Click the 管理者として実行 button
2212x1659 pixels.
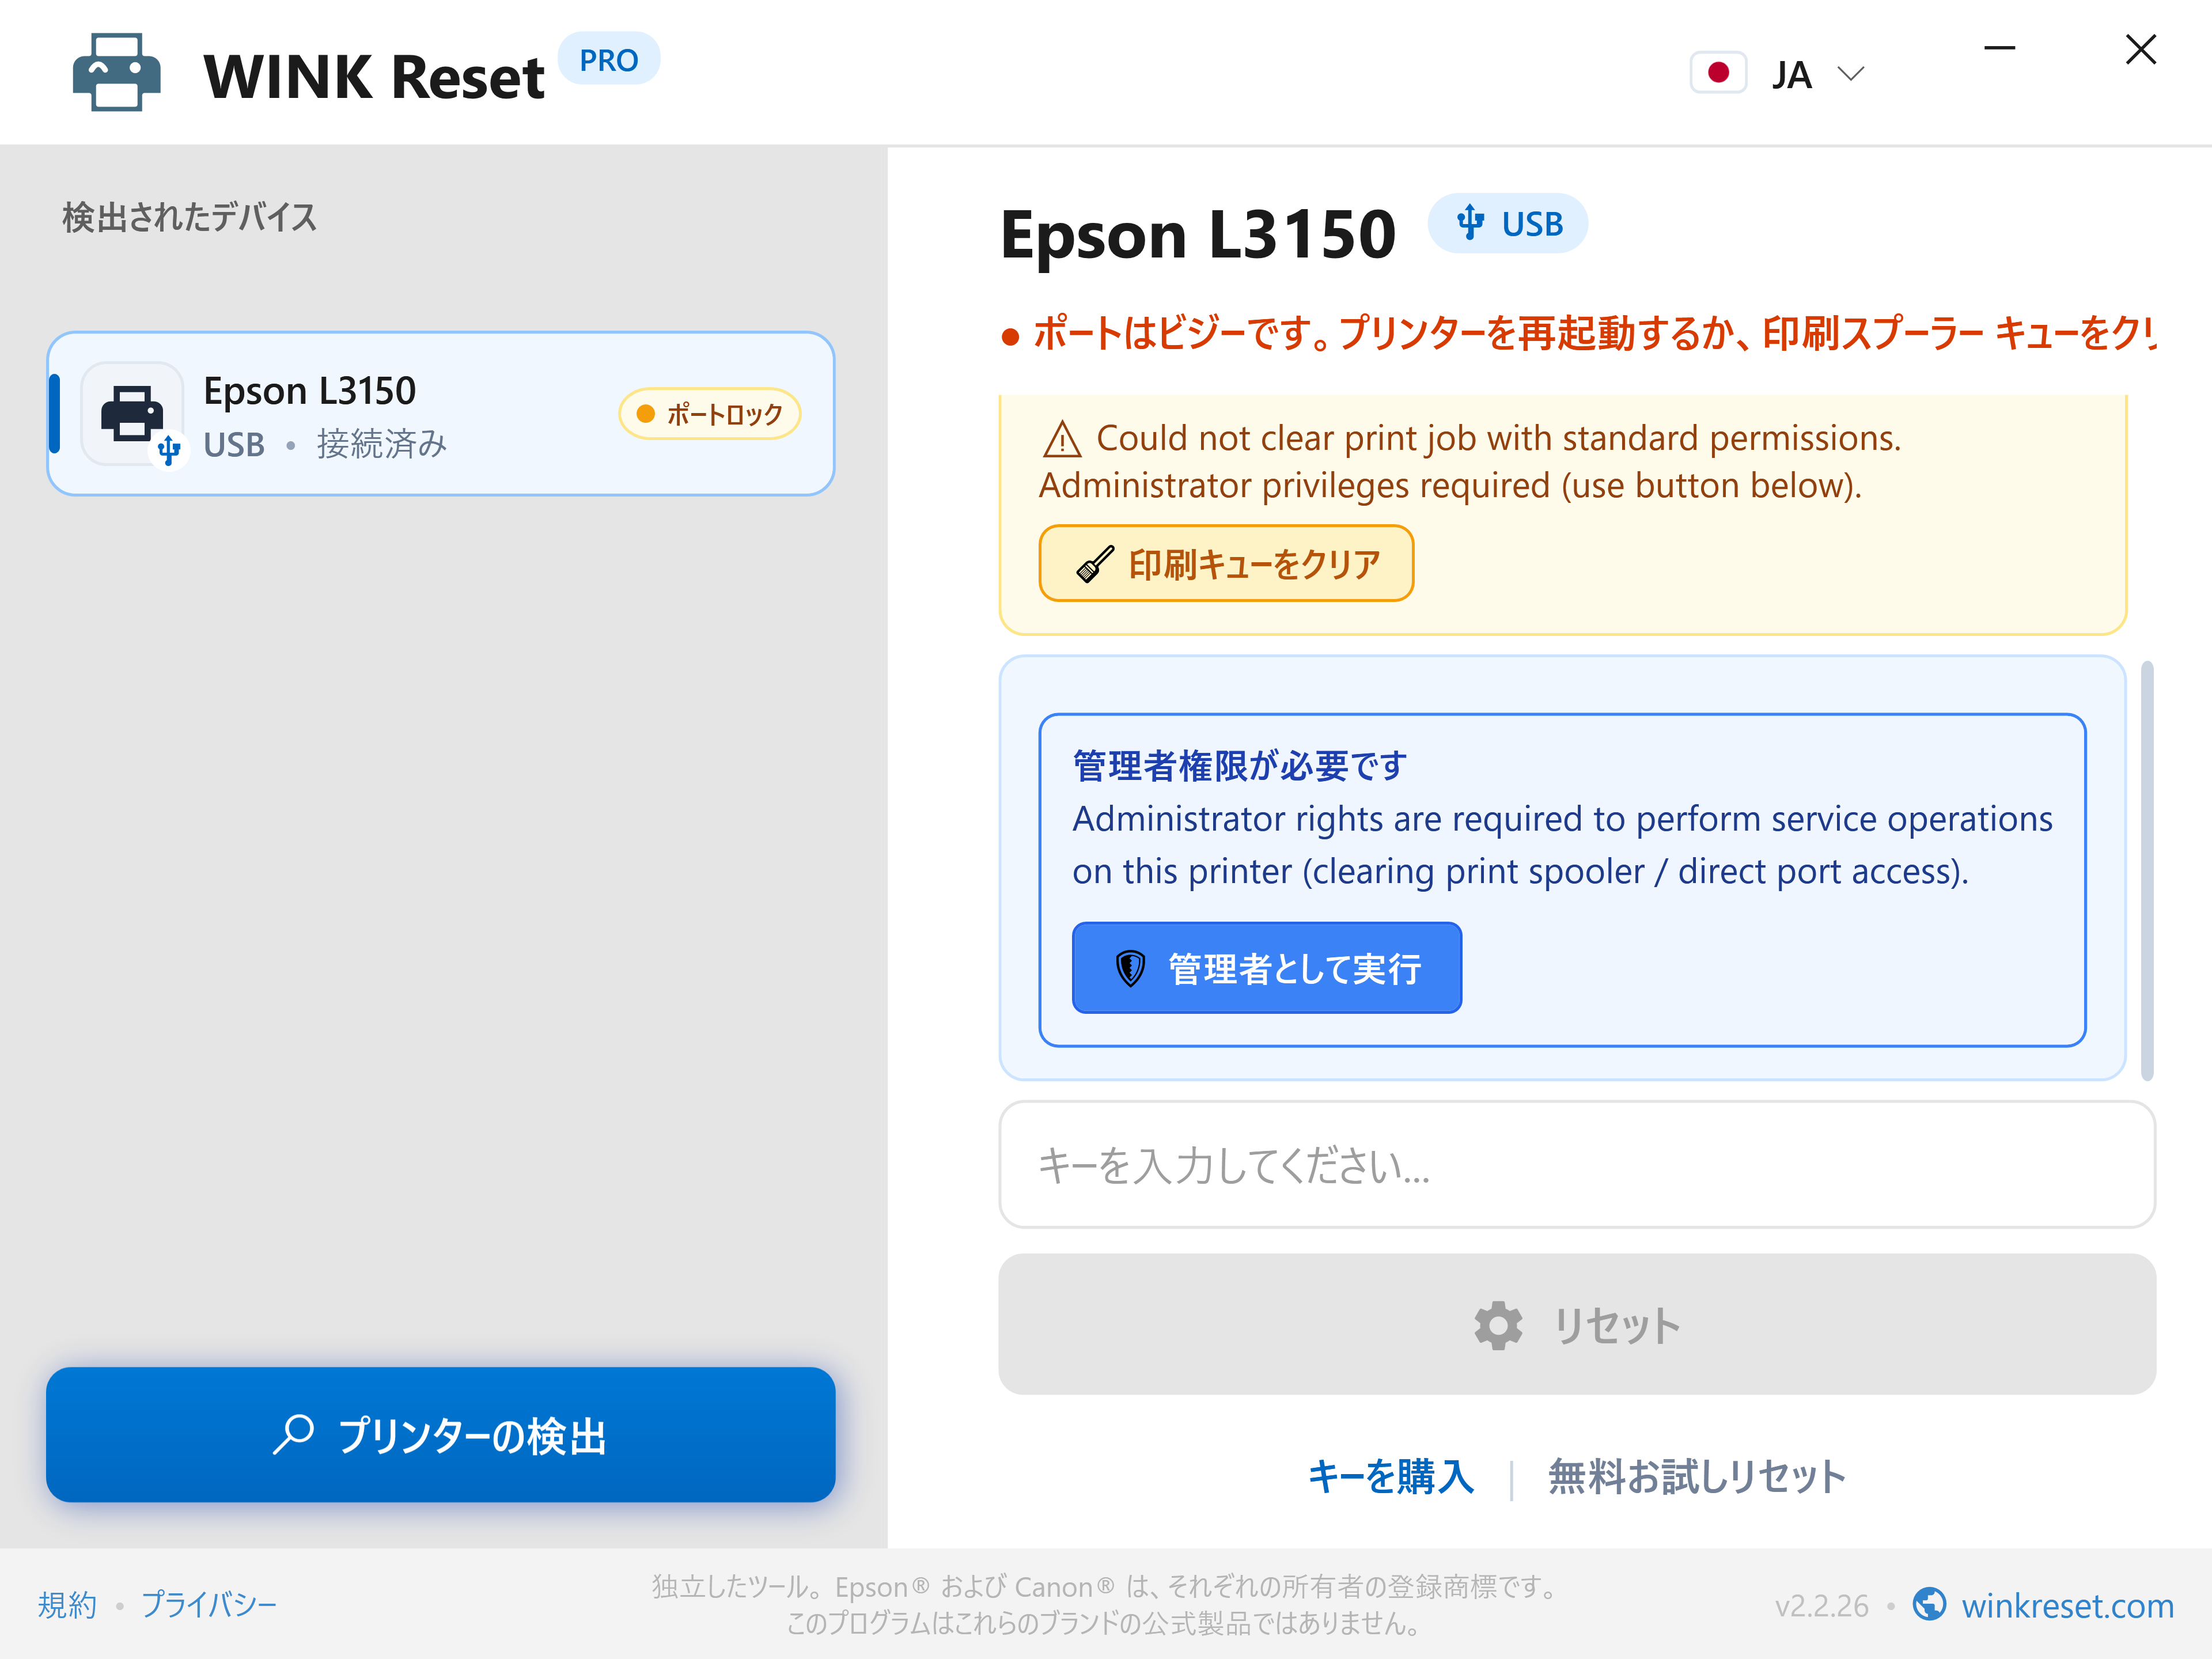click(1267, 968)
